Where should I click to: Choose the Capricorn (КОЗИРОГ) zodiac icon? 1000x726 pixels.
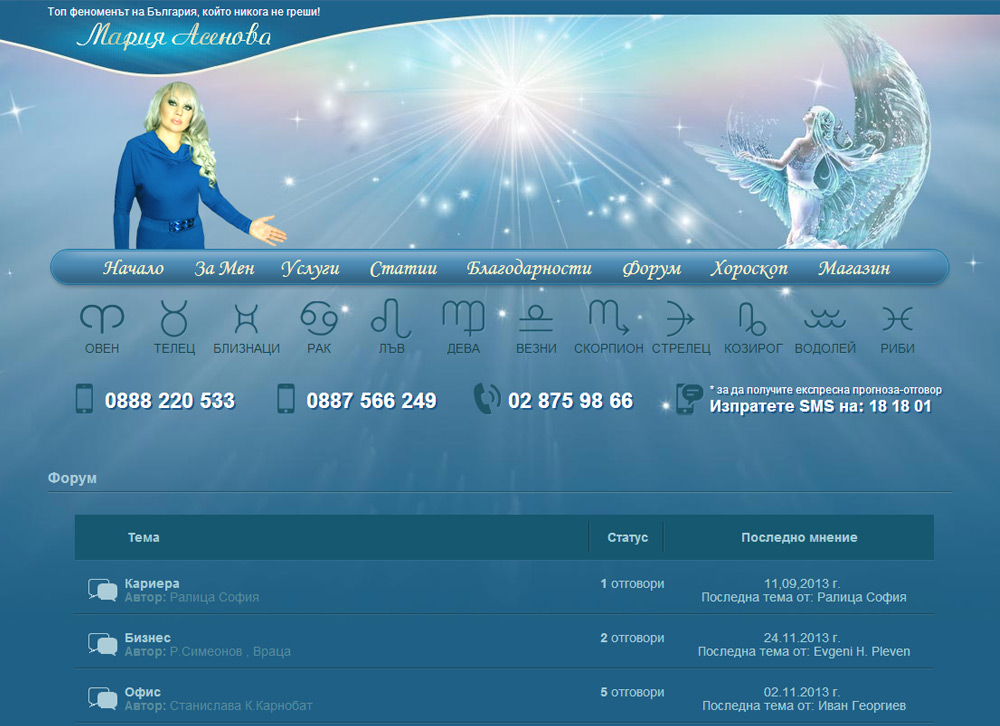pyautogui.click(x=752, y=319)
